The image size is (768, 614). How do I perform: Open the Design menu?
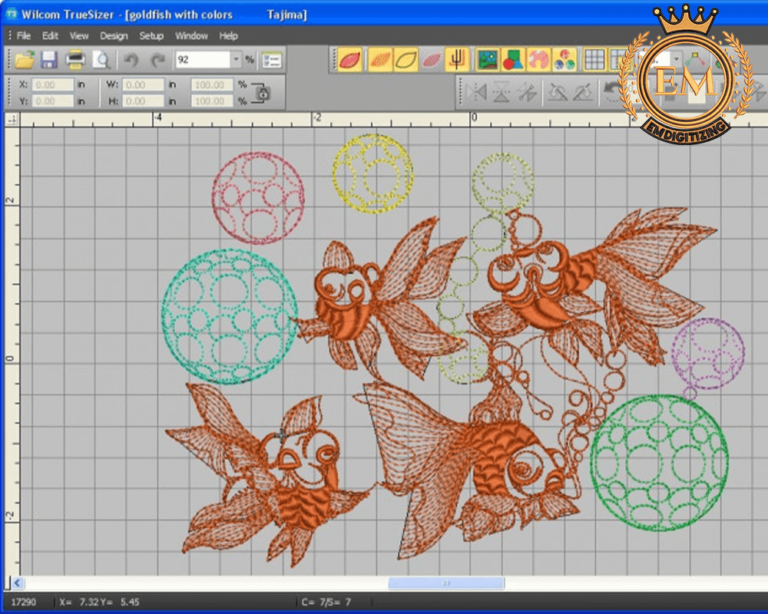pos(114,36)
